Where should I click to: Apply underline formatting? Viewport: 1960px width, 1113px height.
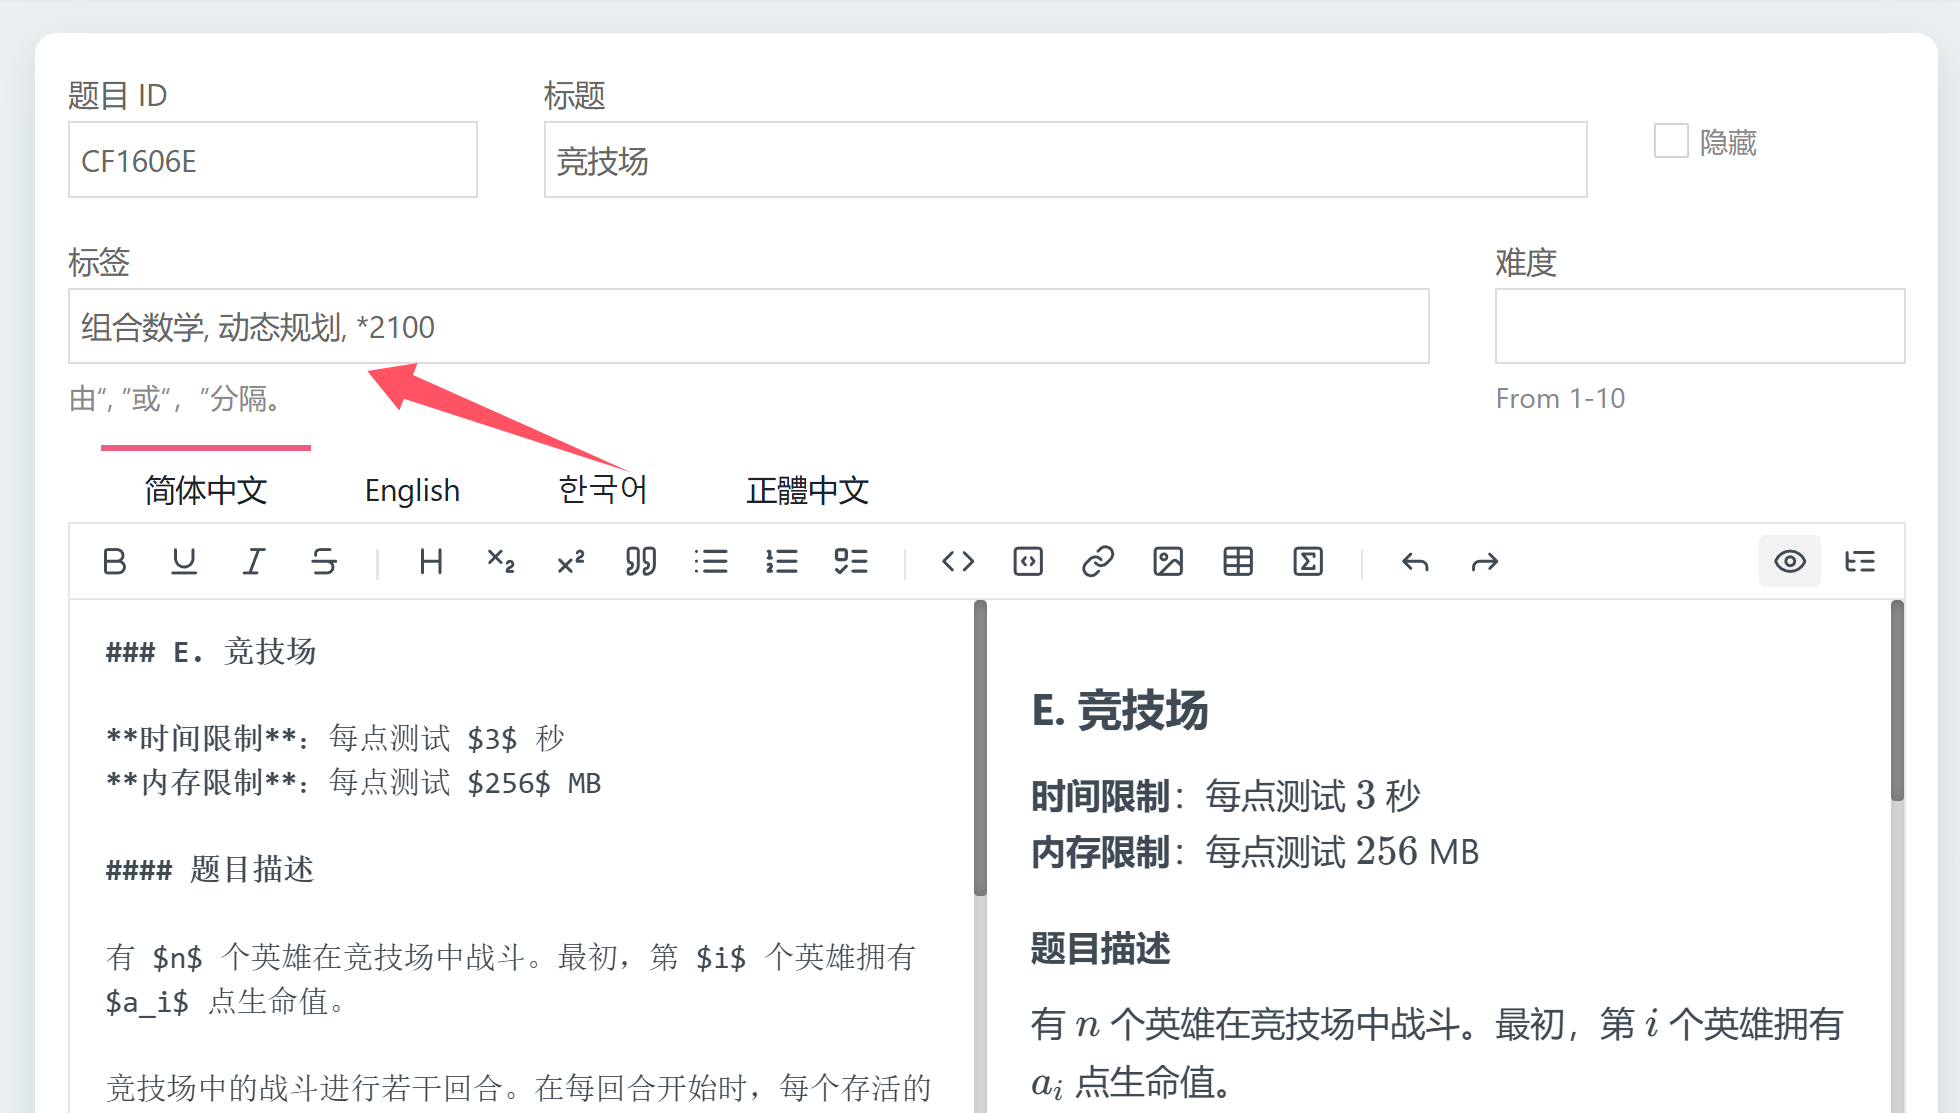point(184,562)
